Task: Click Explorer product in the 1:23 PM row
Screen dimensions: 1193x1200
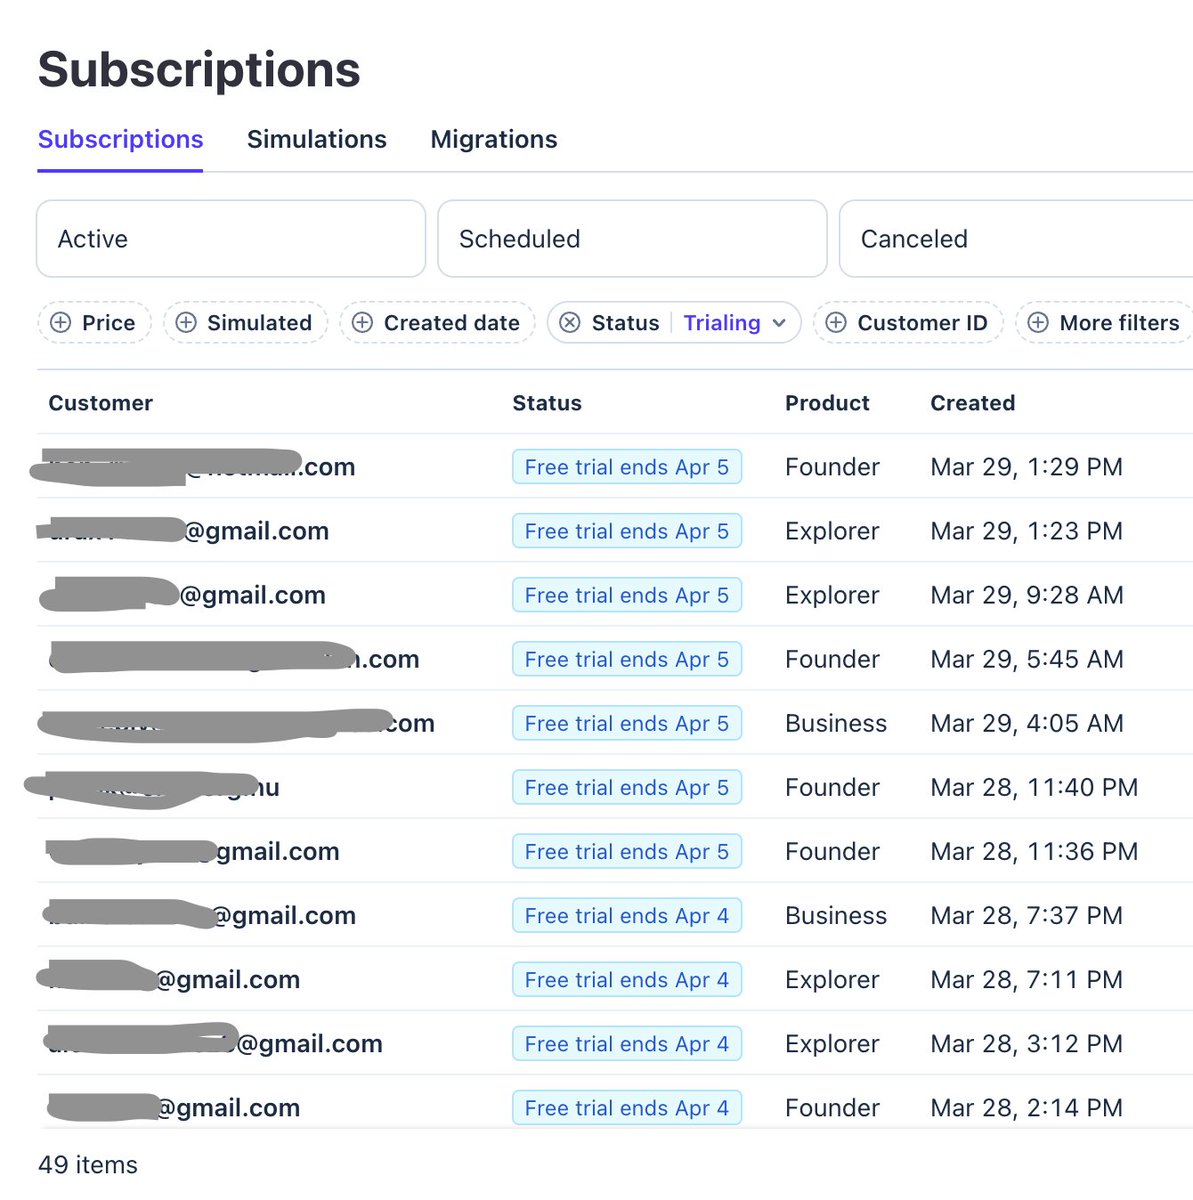Action: click(x=832, y=531)
